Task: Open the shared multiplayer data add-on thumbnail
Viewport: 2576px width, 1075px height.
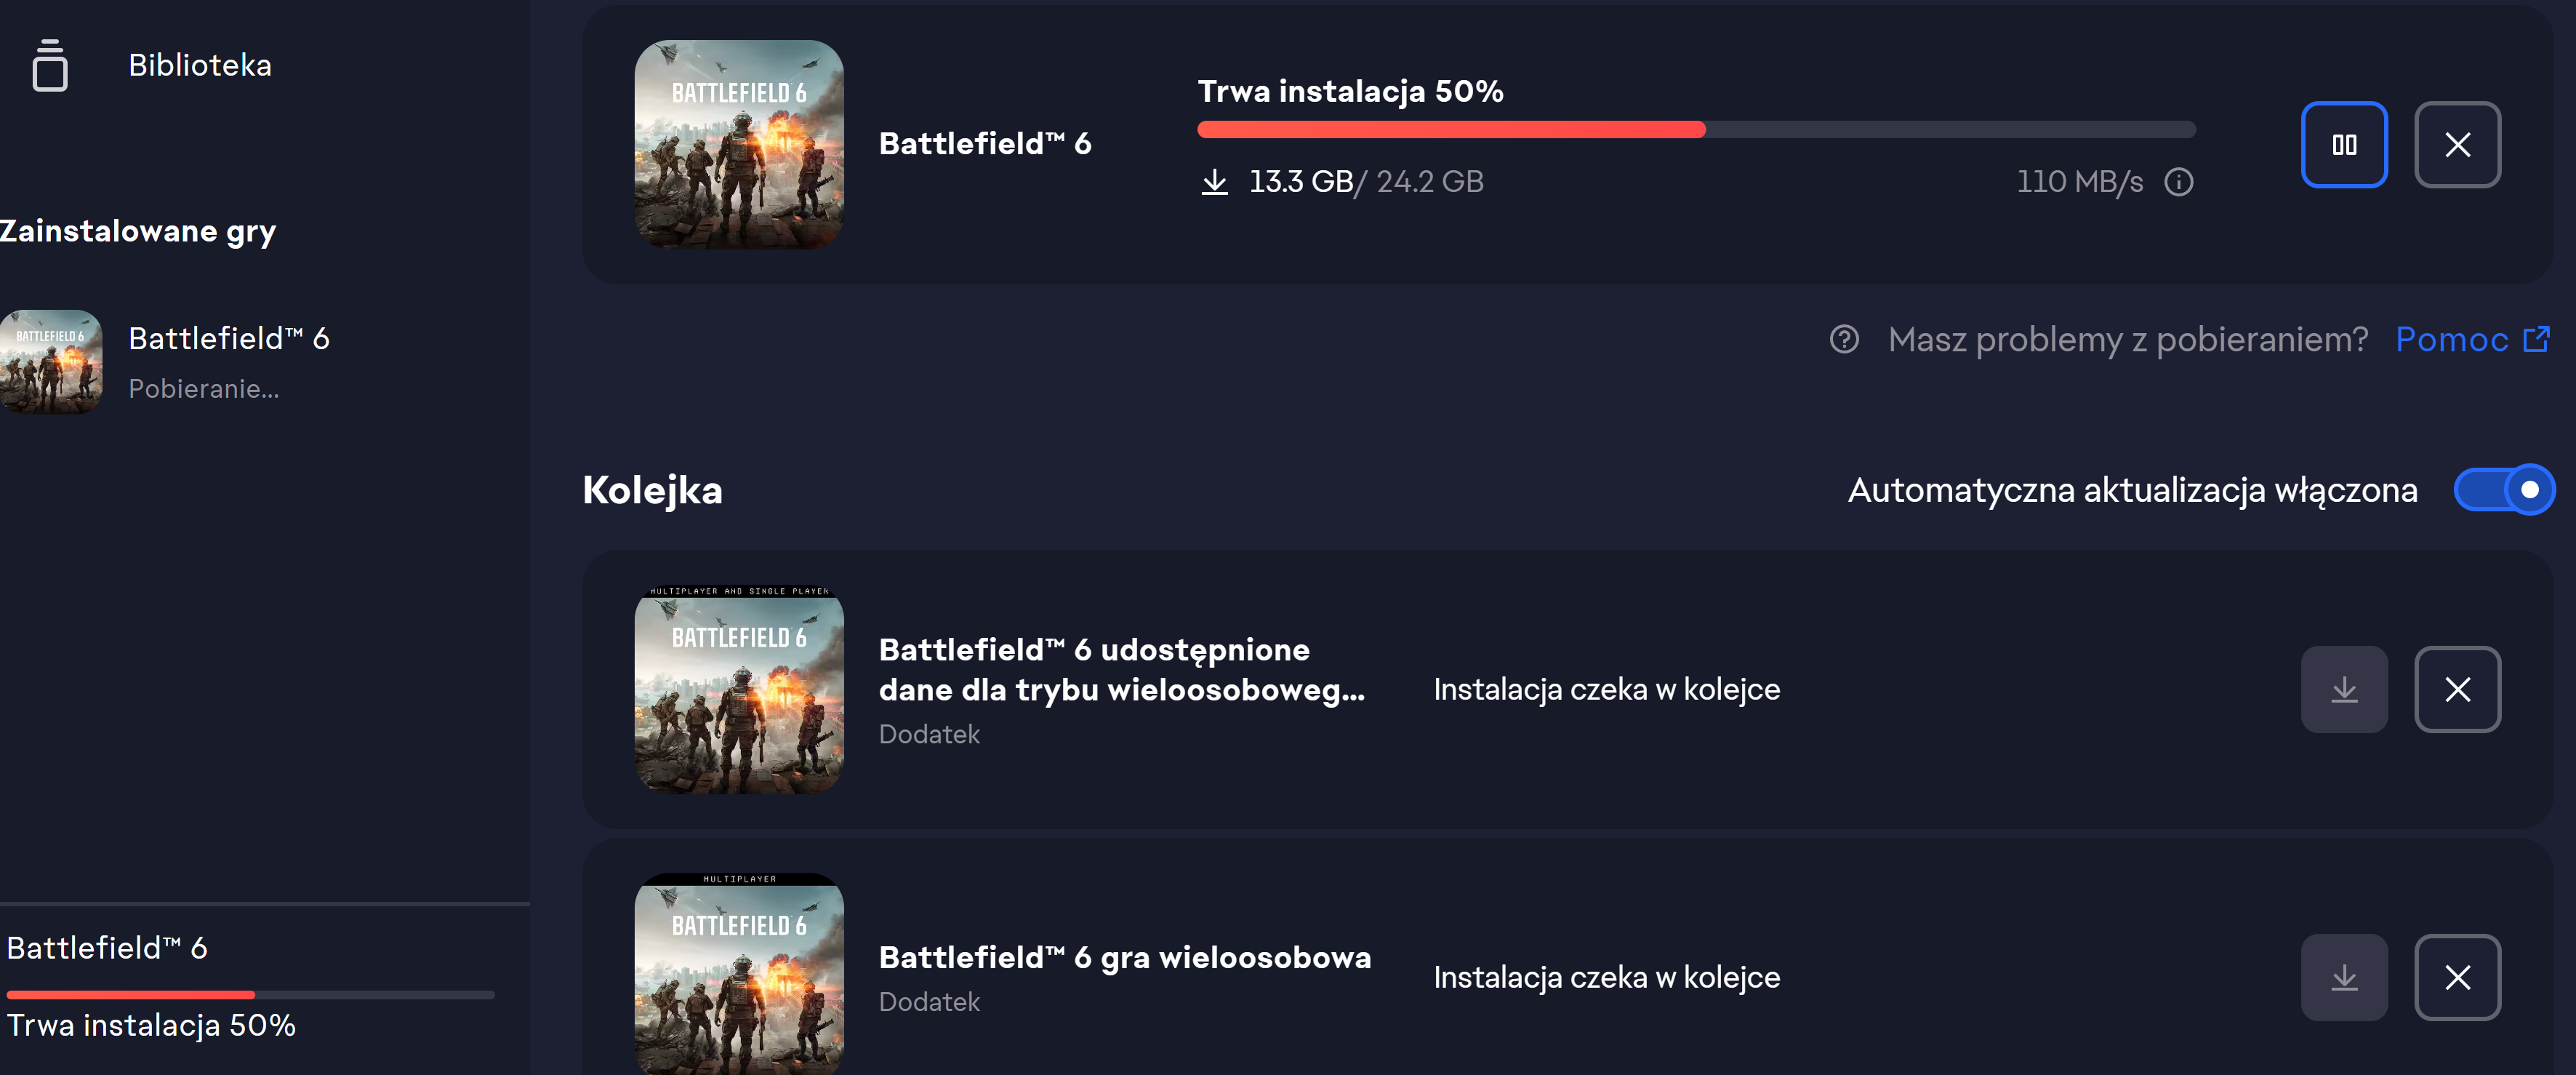Action: point(739,689)
